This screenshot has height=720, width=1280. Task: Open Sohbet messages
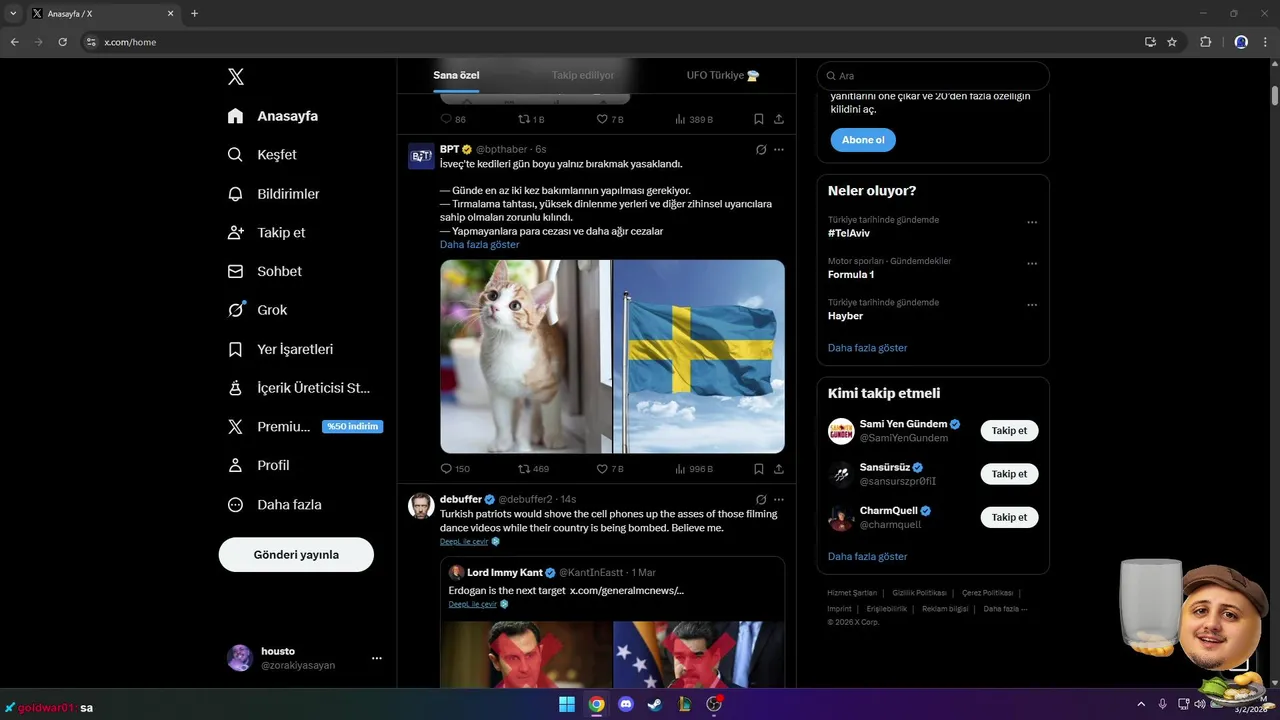click(264, 271)
